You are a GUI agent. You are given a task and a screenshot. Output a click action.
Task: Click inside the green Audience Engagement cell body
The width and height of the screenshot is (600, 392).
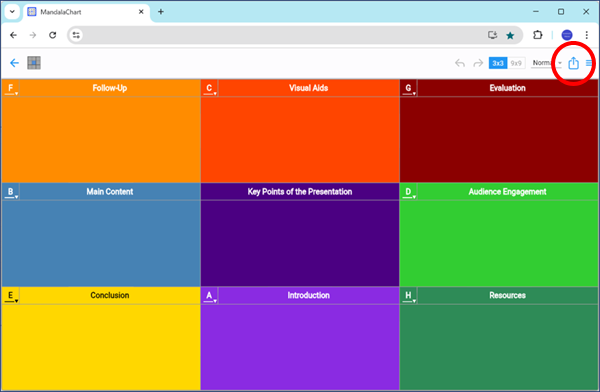(499, 243)
